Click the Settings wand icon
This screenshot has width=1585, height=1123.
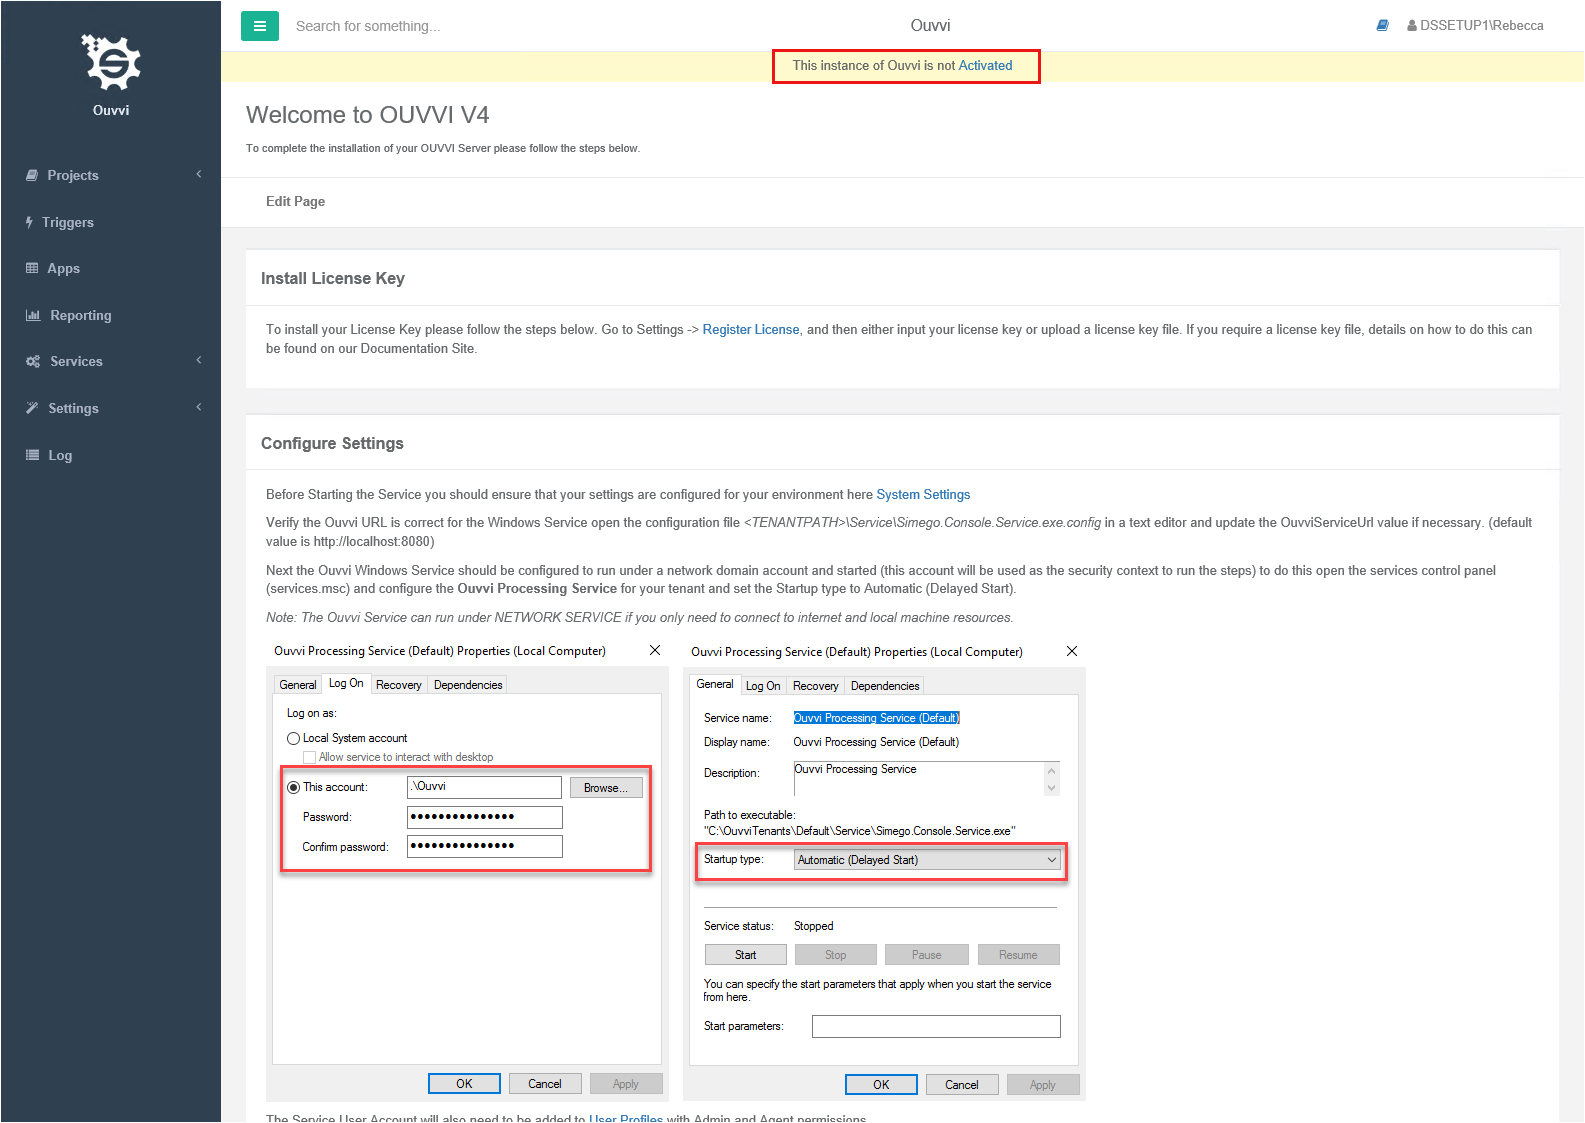tap(32, 408)
